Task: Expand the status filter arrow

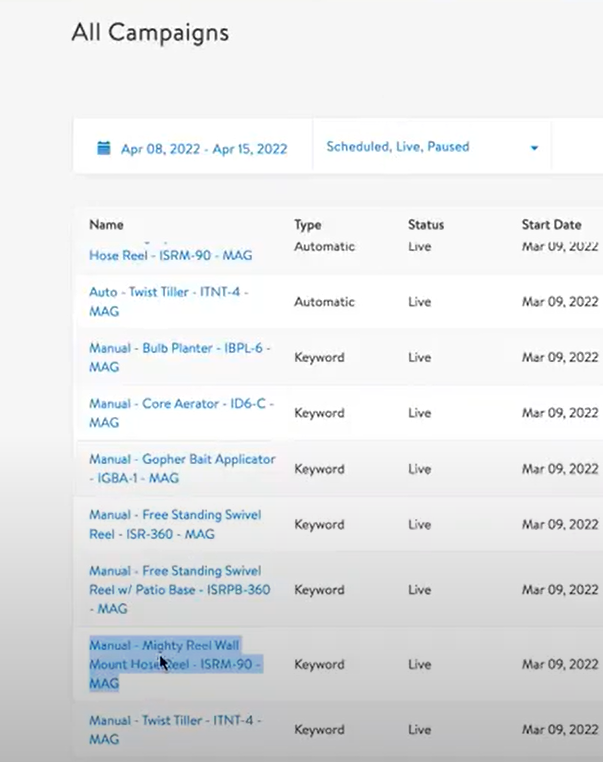Action: (534, 148)
